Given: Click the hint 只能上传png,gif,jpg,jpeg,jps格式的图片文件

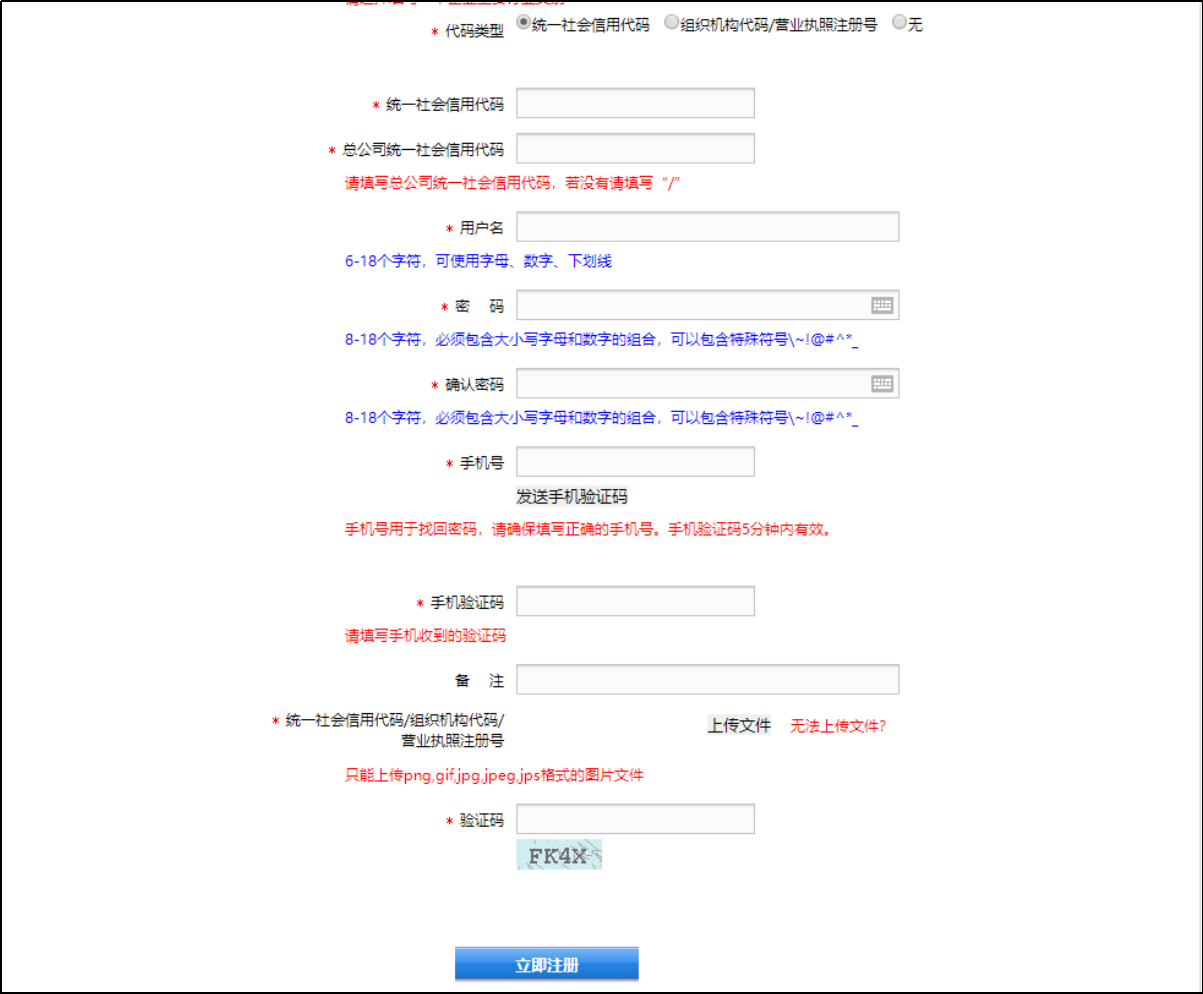Looking at the screenshot, I should (x=494, y=775).
